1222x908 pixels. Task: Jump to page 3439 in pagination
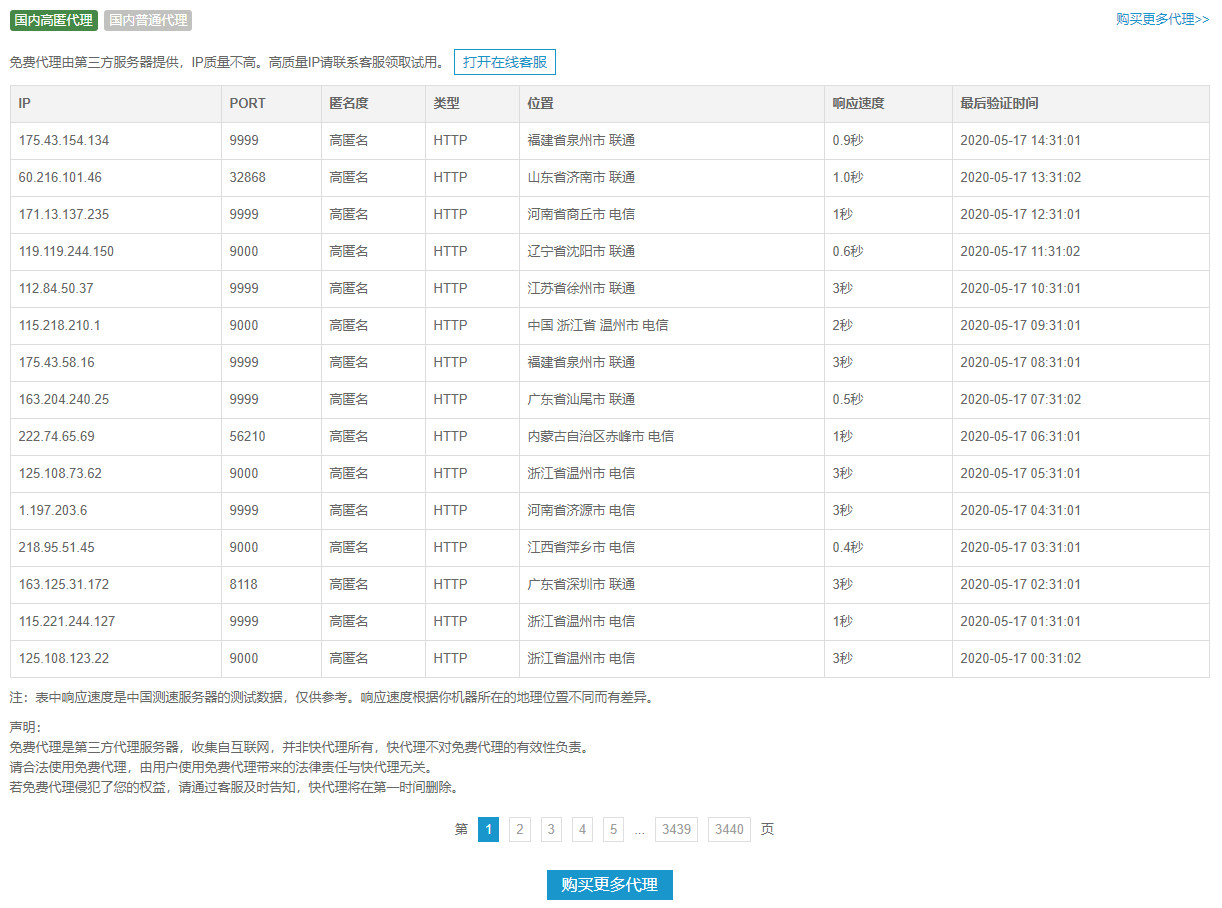tap(675, 829)
